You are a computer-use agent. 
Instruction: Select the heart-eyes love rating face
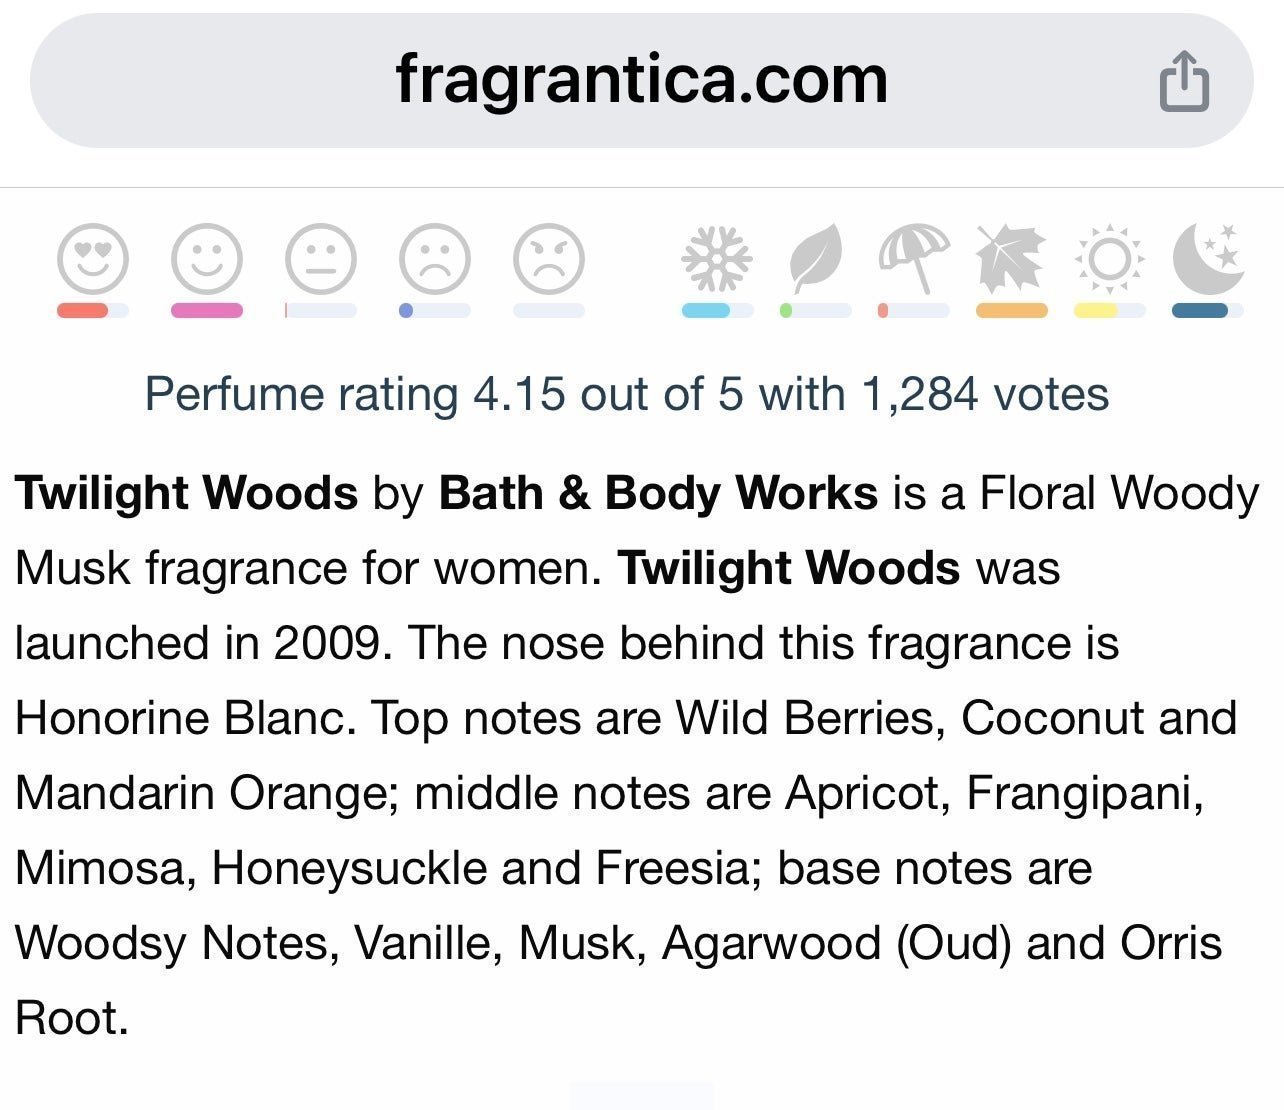(x=93, y=259)
